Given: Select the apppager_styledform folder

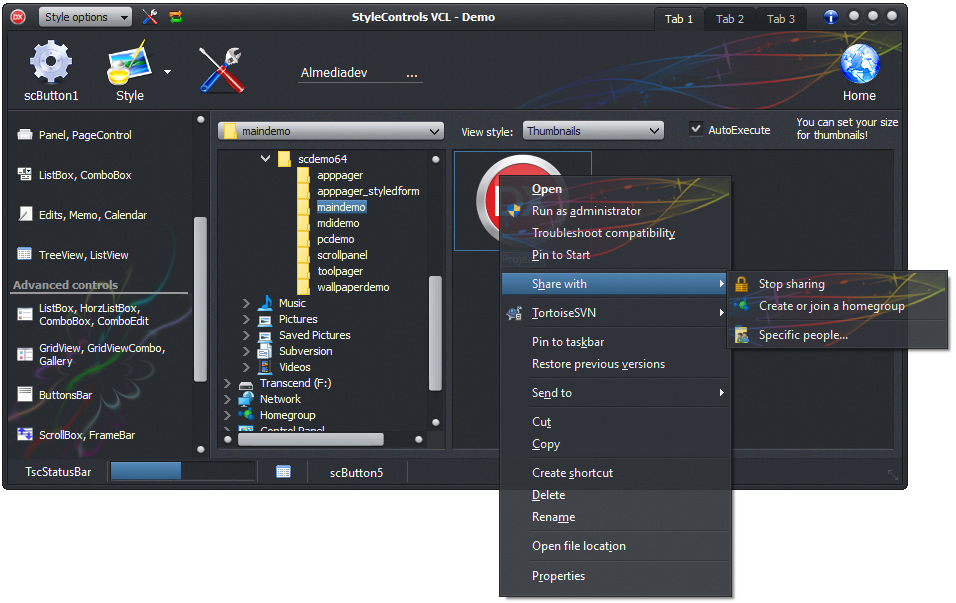Looking at the screenshot, I should click(x=368, y=191).
